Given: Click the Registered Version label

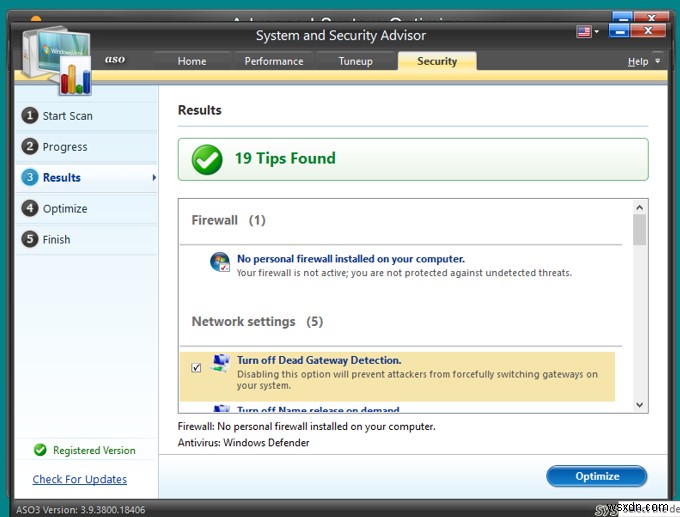Looking at the screenshot, I should coord(94,450).
